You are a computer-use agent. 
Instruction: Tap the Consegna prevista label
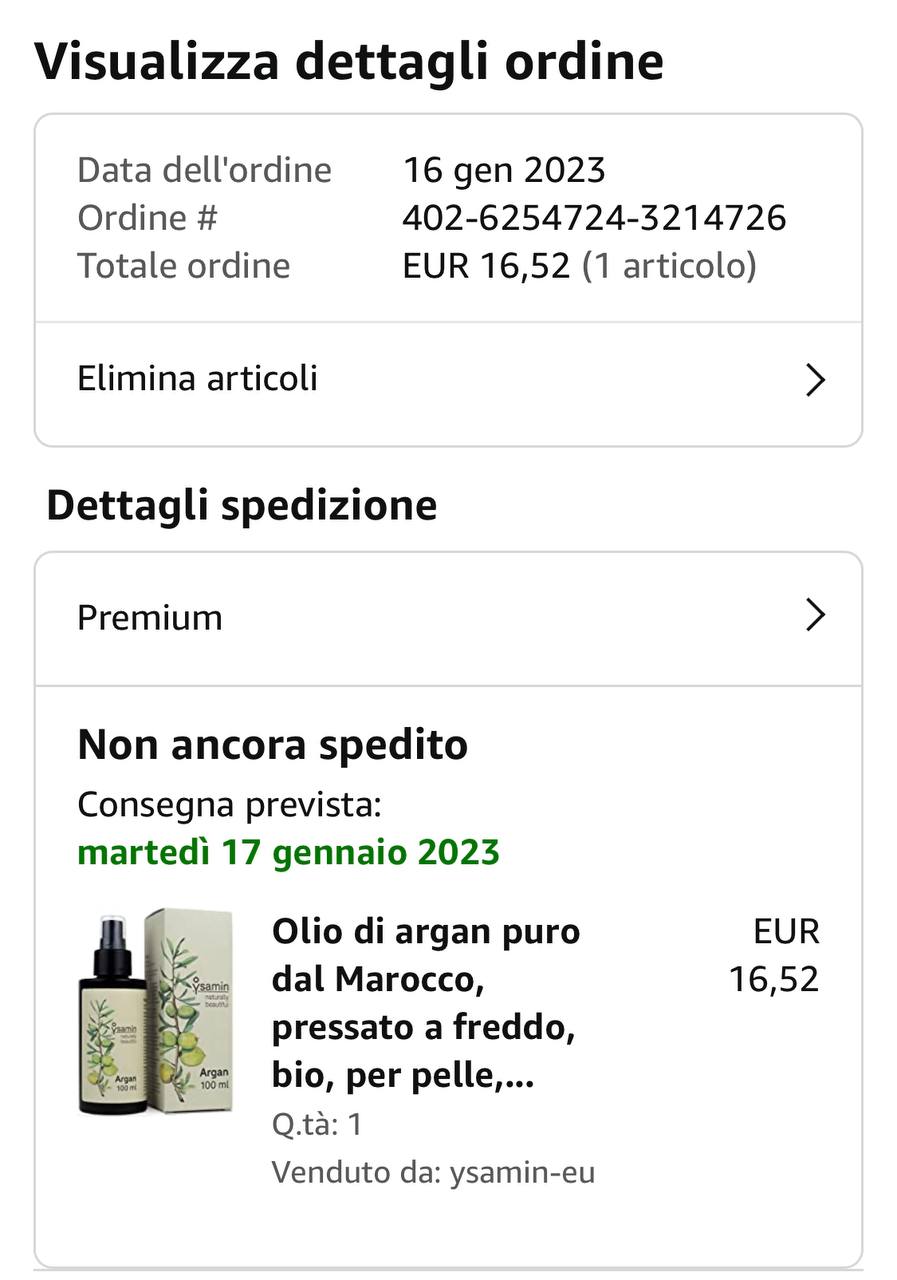tap(229, 804)
